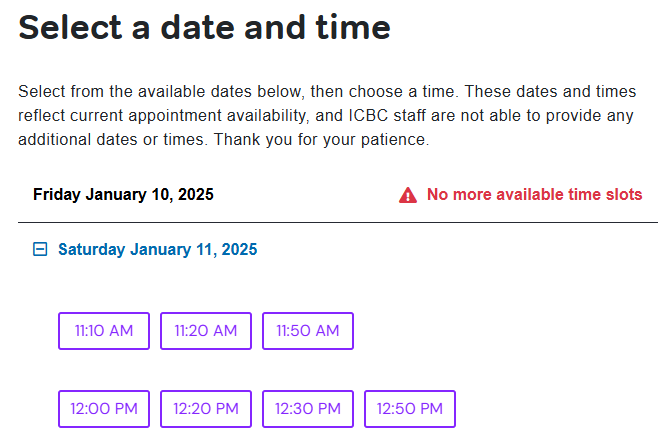Choose the 11:10 AM time slot
The width and height of the screenshot is (668, 439).
coord(104,331)
